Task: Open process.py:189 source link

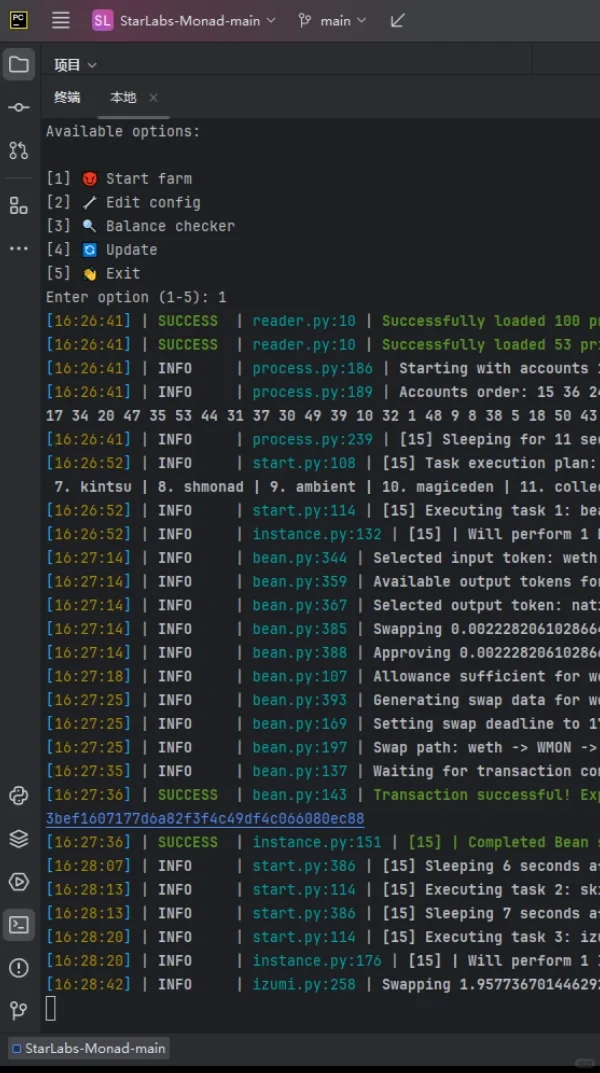Action: click(x=313, y=392)
